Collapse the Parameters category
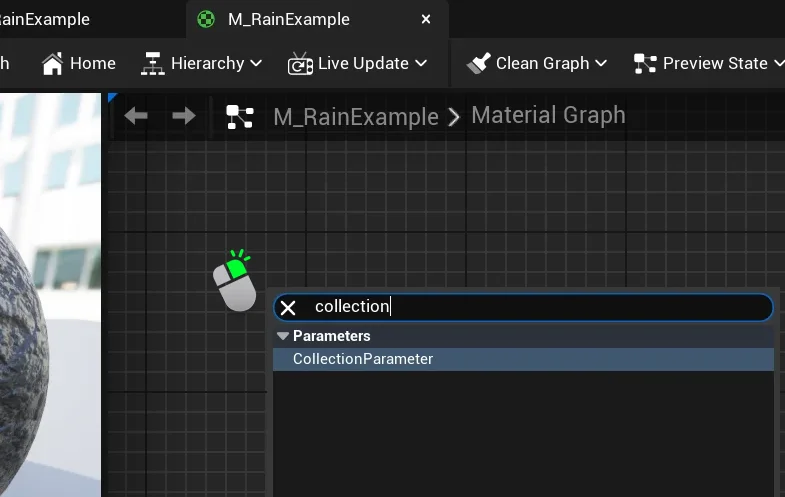The image size is (785, 497). tap(283, 336)
